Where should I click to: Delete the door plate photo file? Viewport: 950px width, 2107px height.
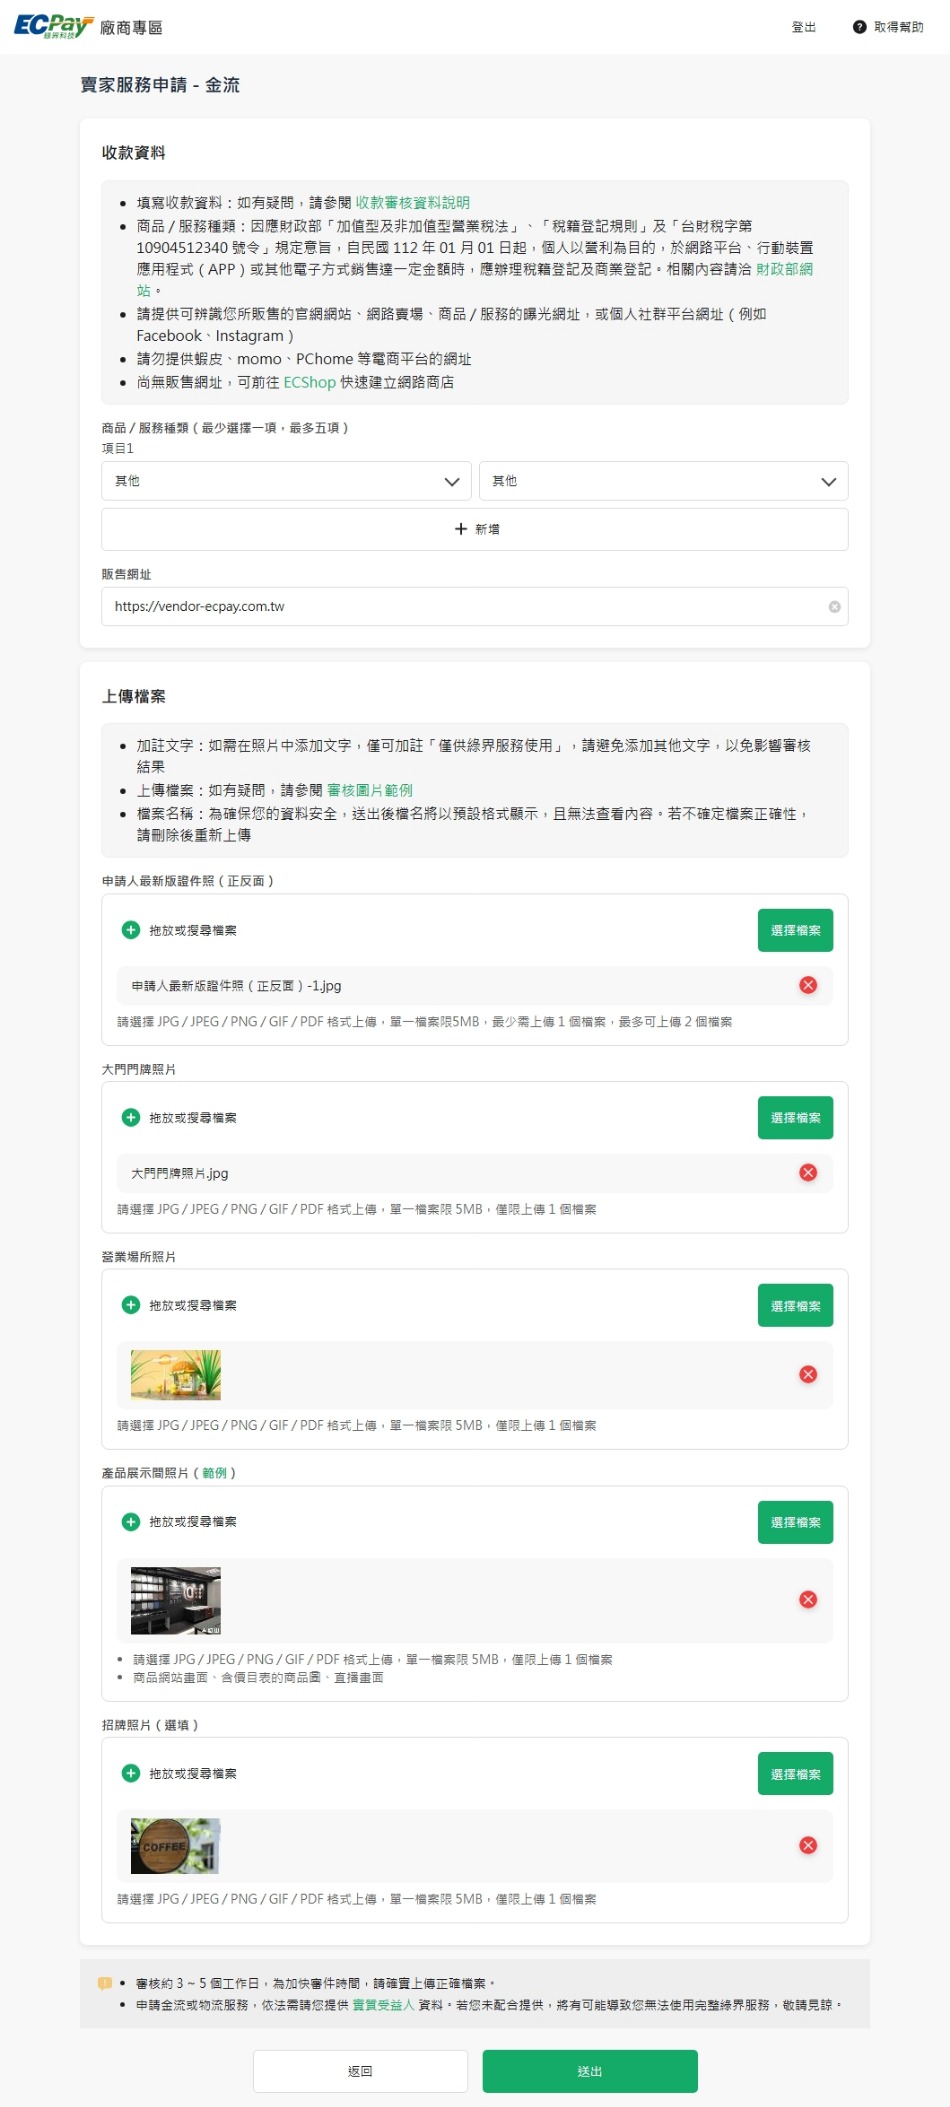[x=808, y=1172]
